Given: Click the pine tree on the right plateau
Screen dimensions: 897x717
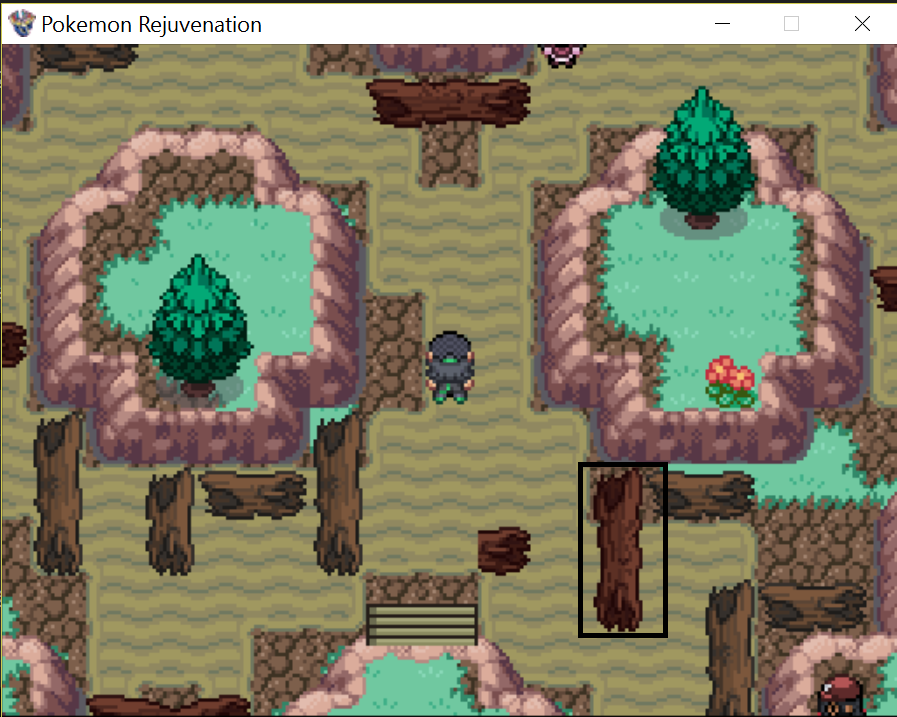Looking at the screenshot, I should pyautogui.click(x=702, y=157).
